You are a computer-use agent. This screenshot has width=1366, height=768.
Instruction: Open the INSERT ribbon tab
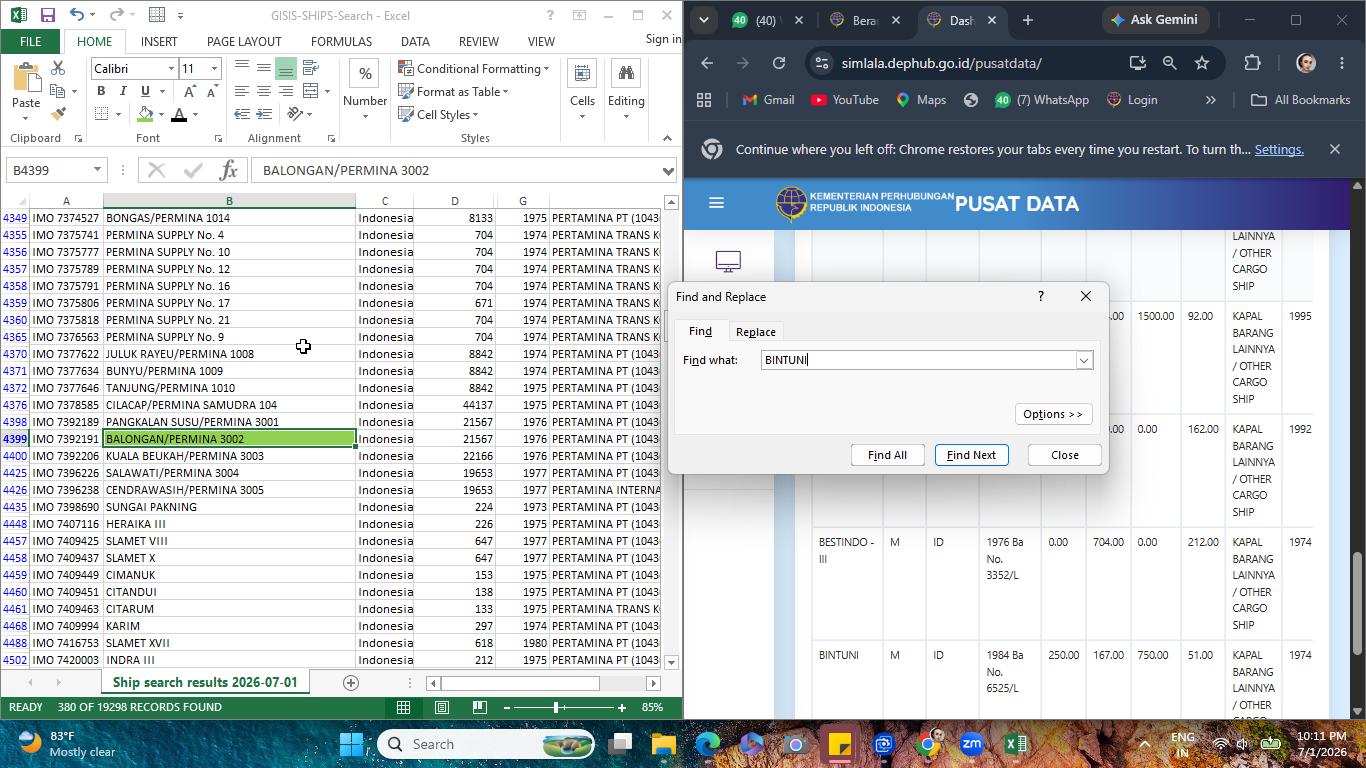pos(159,41)
